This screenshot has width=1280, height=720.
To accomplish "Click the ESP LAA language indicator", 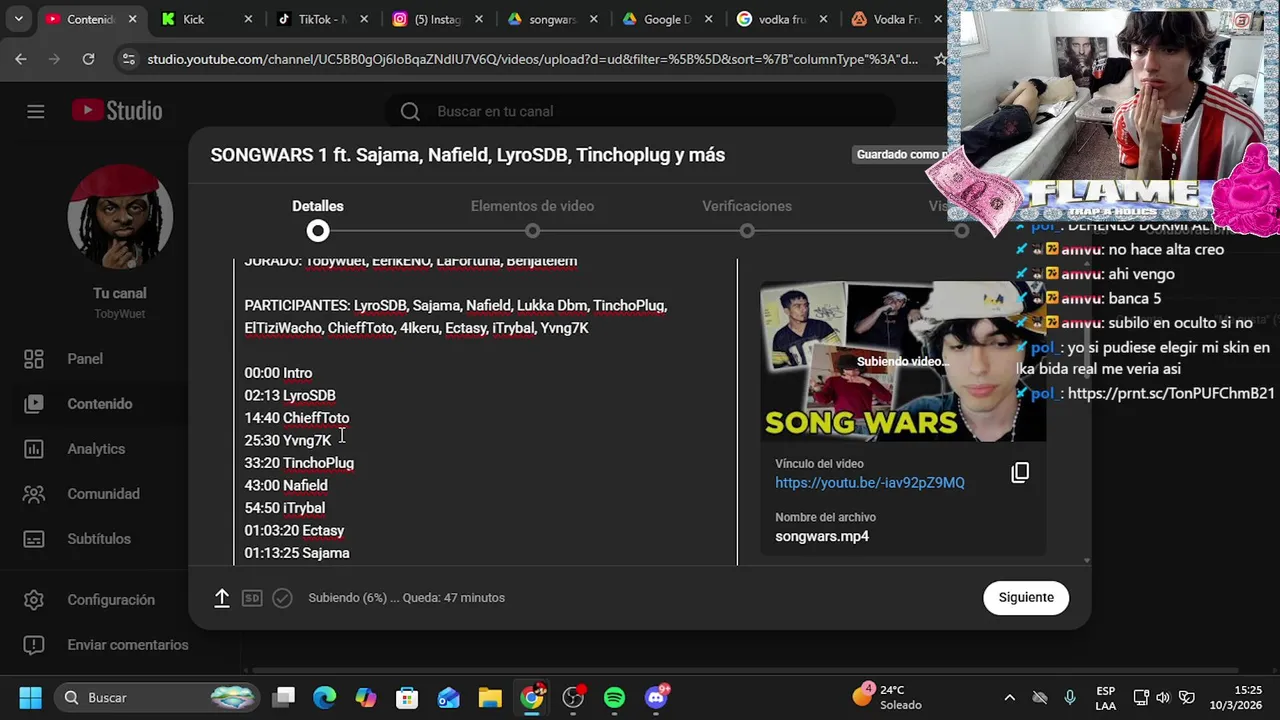I will 1106,697.
